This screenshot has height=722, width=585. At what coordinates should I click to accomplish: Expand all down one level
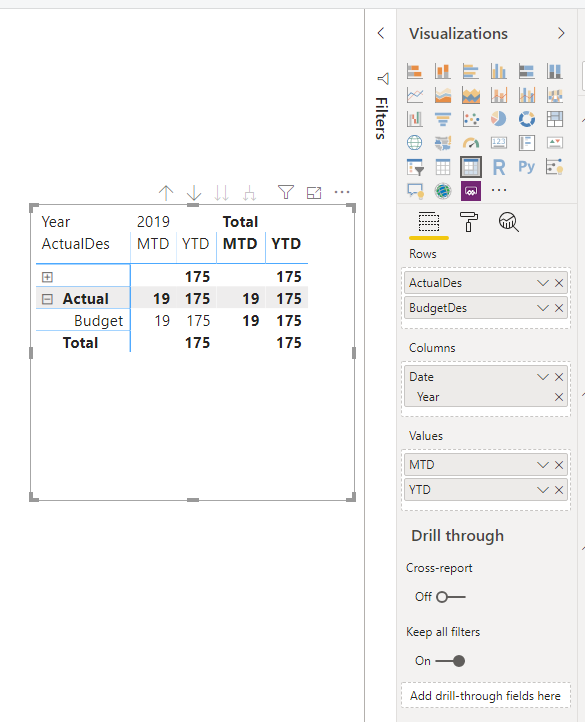(x=249, y=192)
